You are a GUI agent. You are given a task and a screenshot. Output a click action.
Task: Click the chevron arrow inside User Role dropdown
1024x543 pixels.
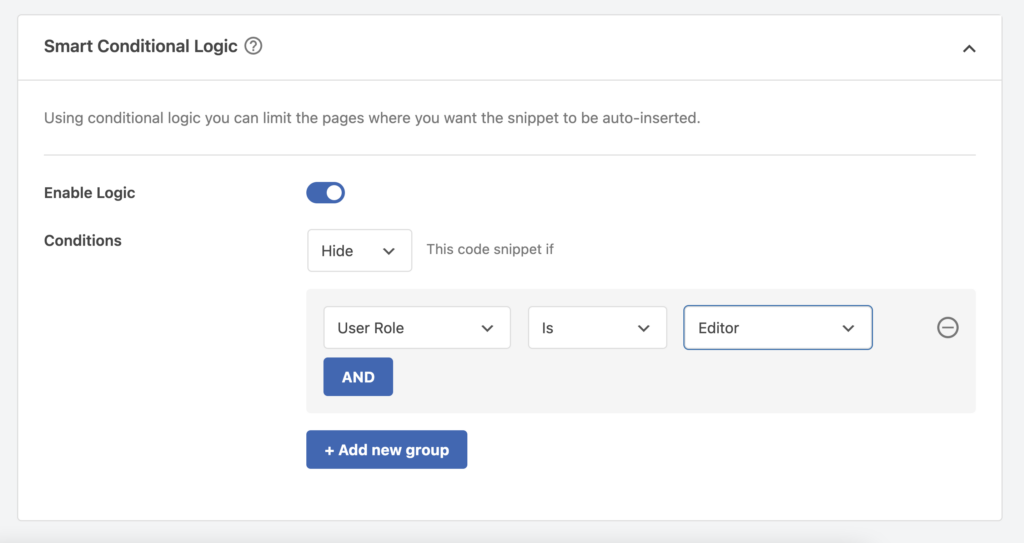click(487, 328)
